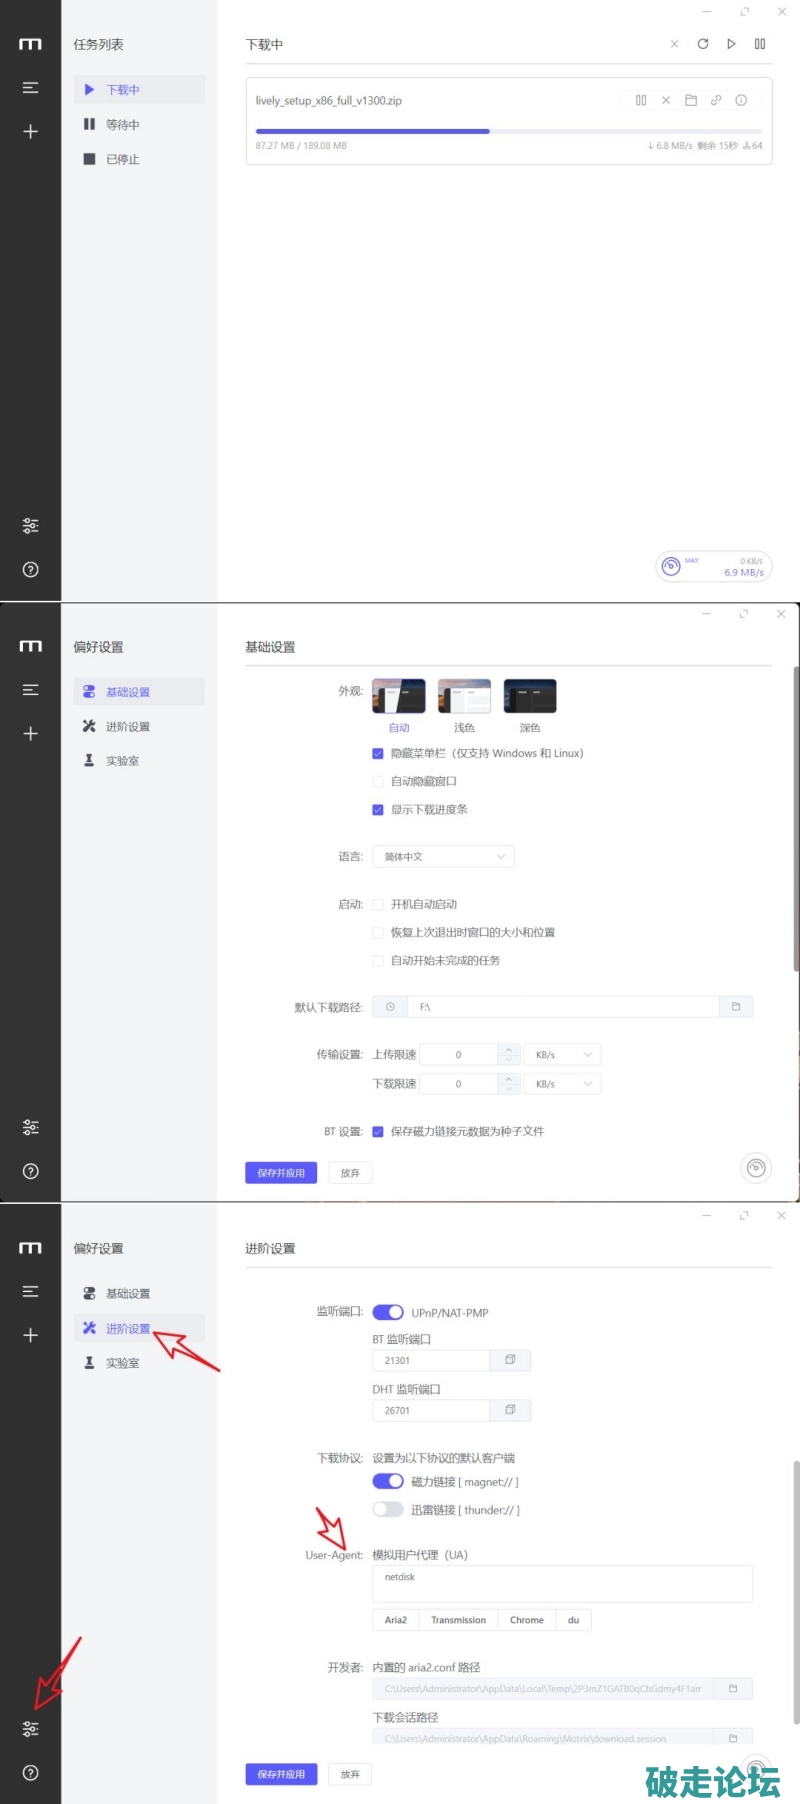
Task: Delete the lively_setup zip task with its X icon
Action: pyautogui.click(x=666, y=100)
